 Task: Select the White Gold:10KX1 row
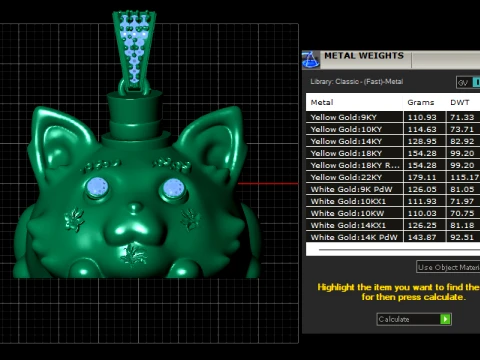[x=393, y=201]
